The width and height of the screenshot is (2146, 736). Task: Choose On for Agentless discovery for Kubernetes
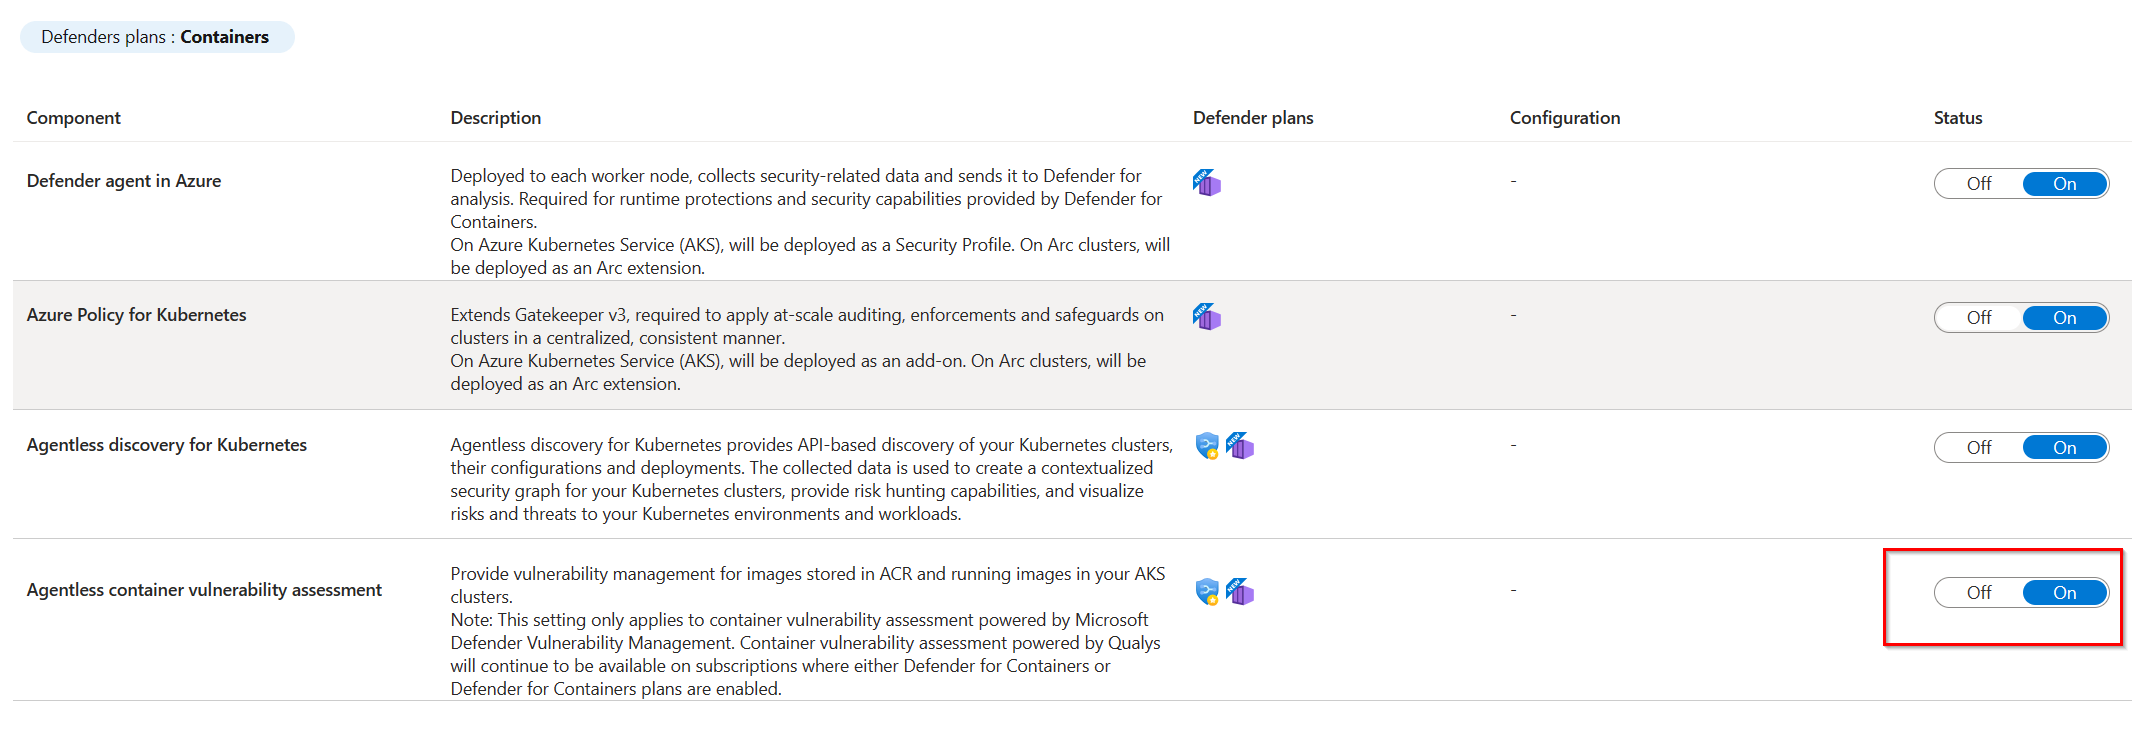tap(2065, 448)
